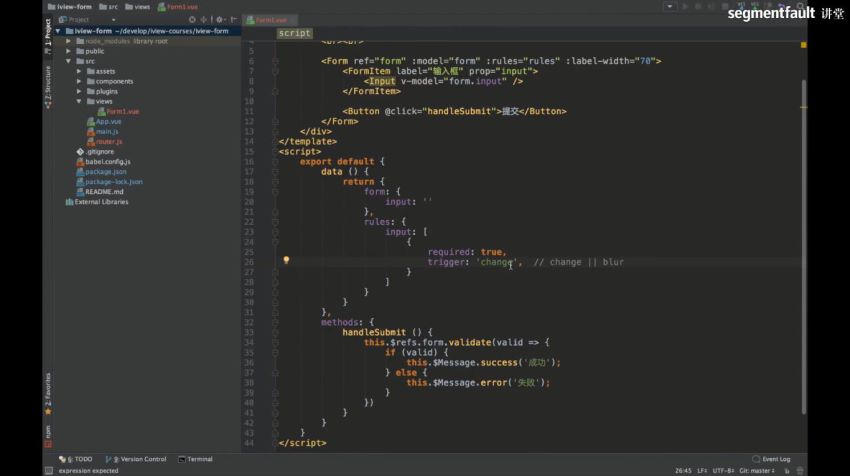
Task: Open the Event Log
Action: click(771, 459)
